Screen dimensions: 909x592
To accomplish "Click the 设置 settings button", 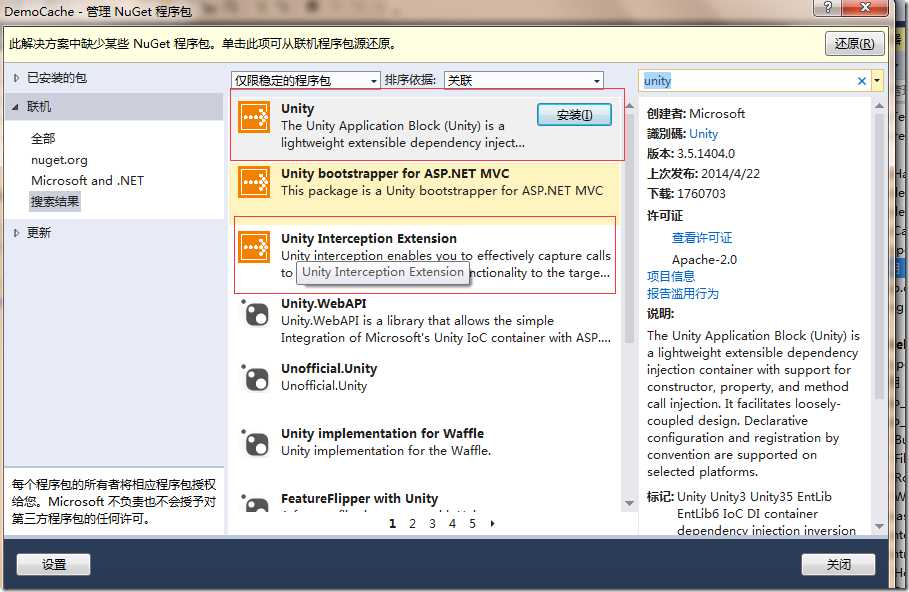I will click(x=53, y=564).
